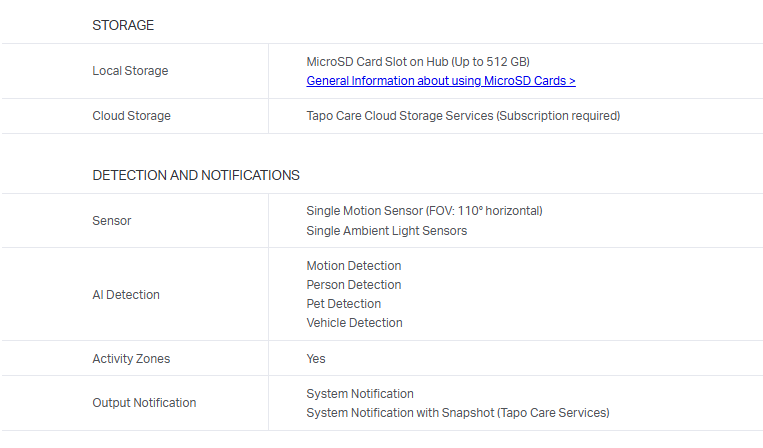Click the Pet Detection entry
The width and height of the screenshot is (763, 448).
coord(343,304)
